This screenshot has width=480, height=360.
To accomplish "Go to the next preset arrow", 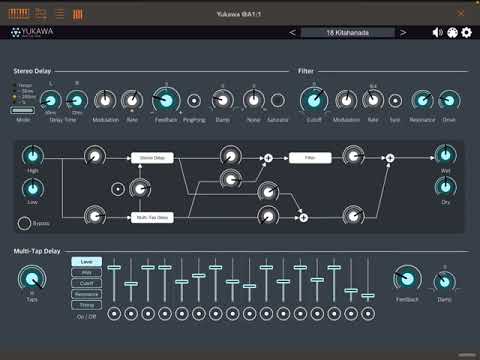I will [403, 33].
